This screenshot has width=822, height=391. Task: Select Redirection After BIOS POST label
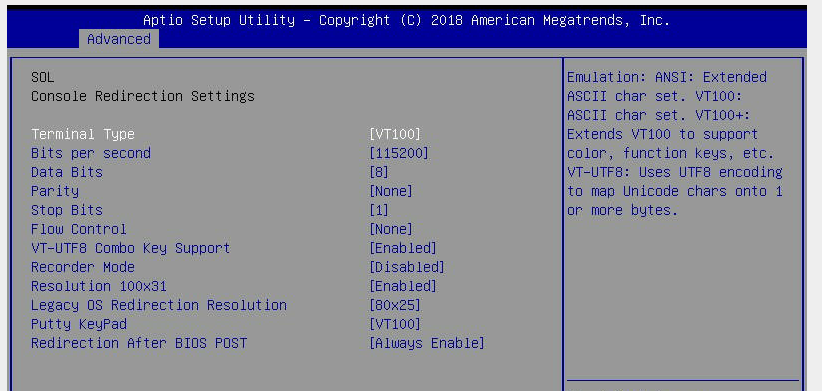tap(139, 343)
